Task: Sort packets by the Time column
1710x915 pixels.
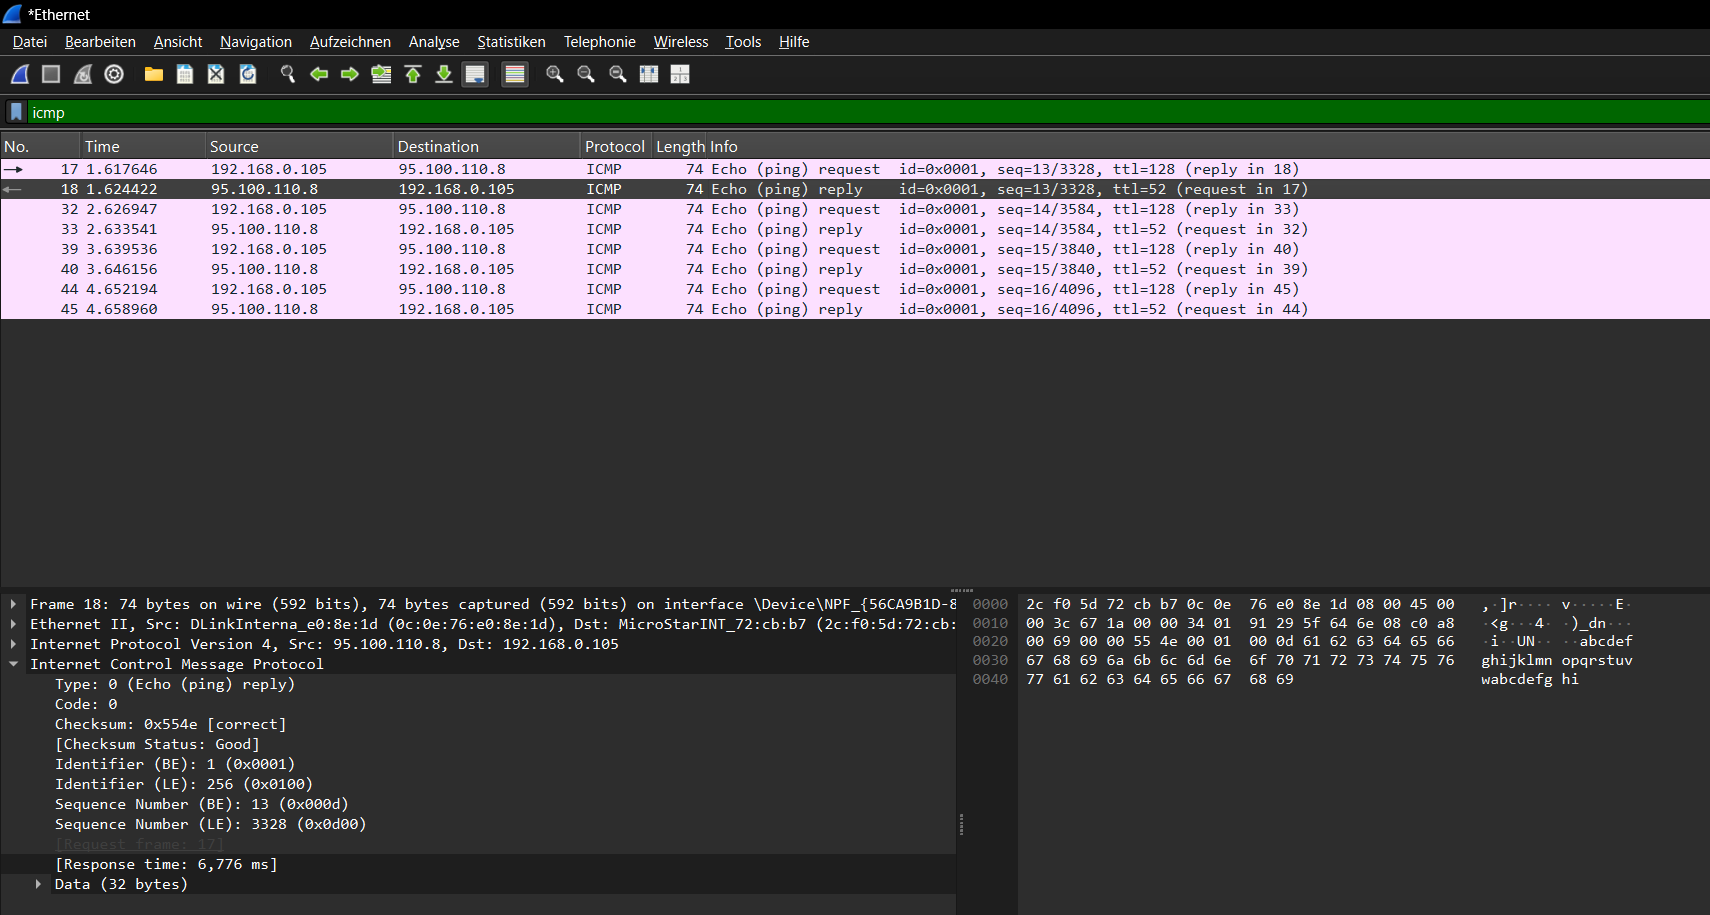Action: (x=144, y=146)
